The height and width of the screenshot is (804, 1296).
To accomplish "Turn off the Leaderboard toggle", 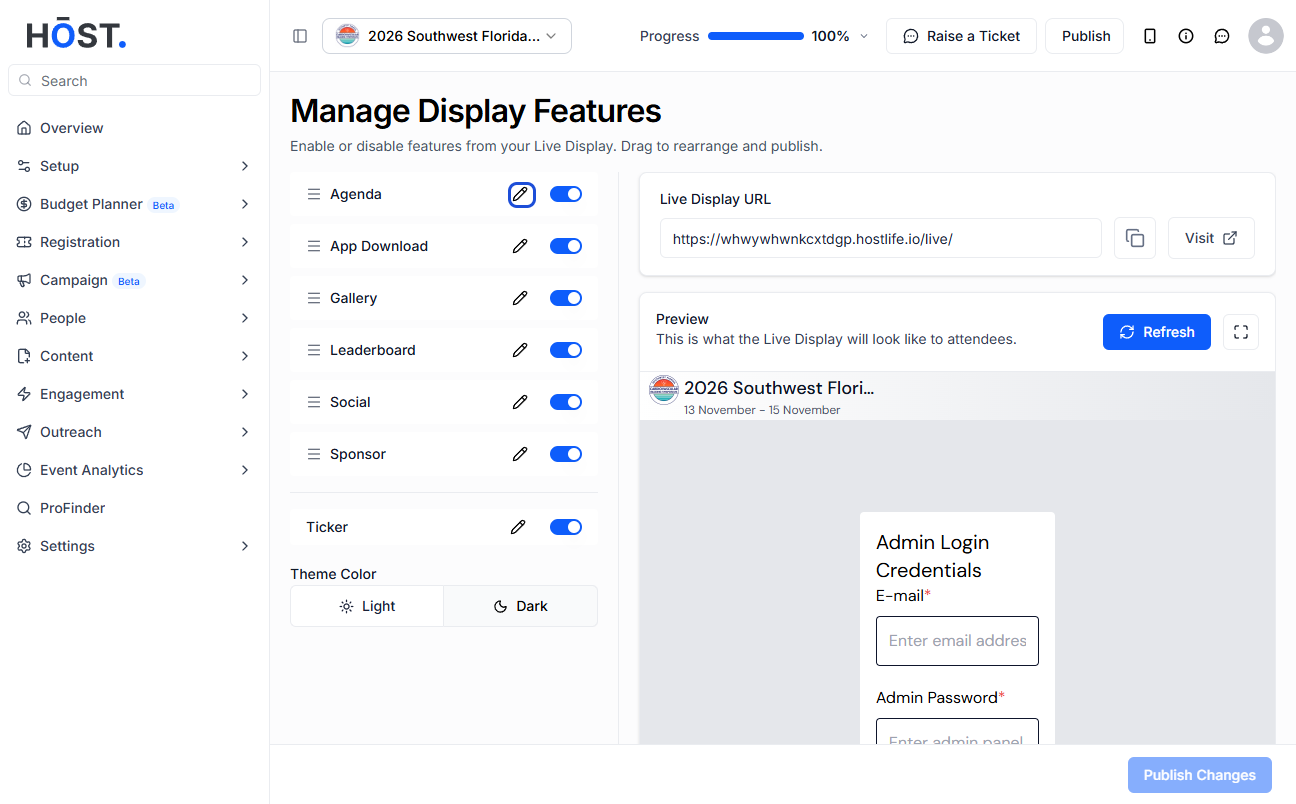I will coord(566,350).
